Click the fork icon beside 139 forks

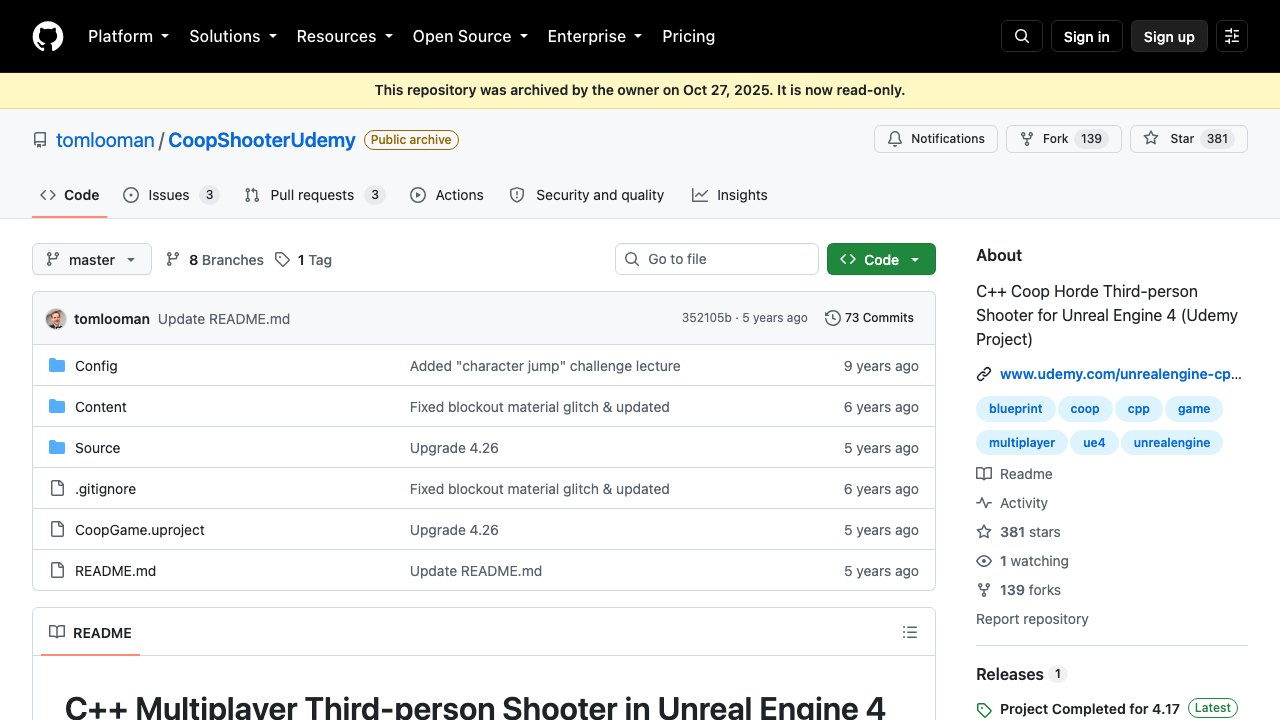(x=984, y=590)
